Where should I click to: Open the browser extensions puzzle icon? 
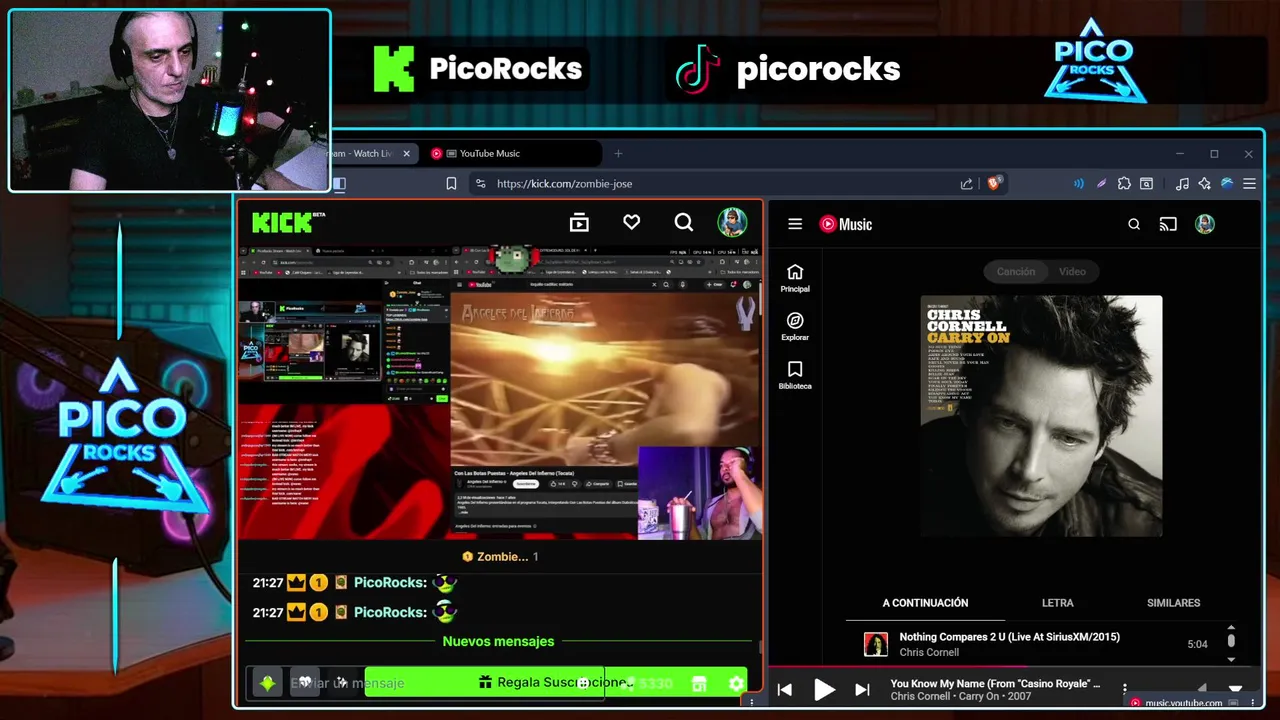(x=1124, y=184)
